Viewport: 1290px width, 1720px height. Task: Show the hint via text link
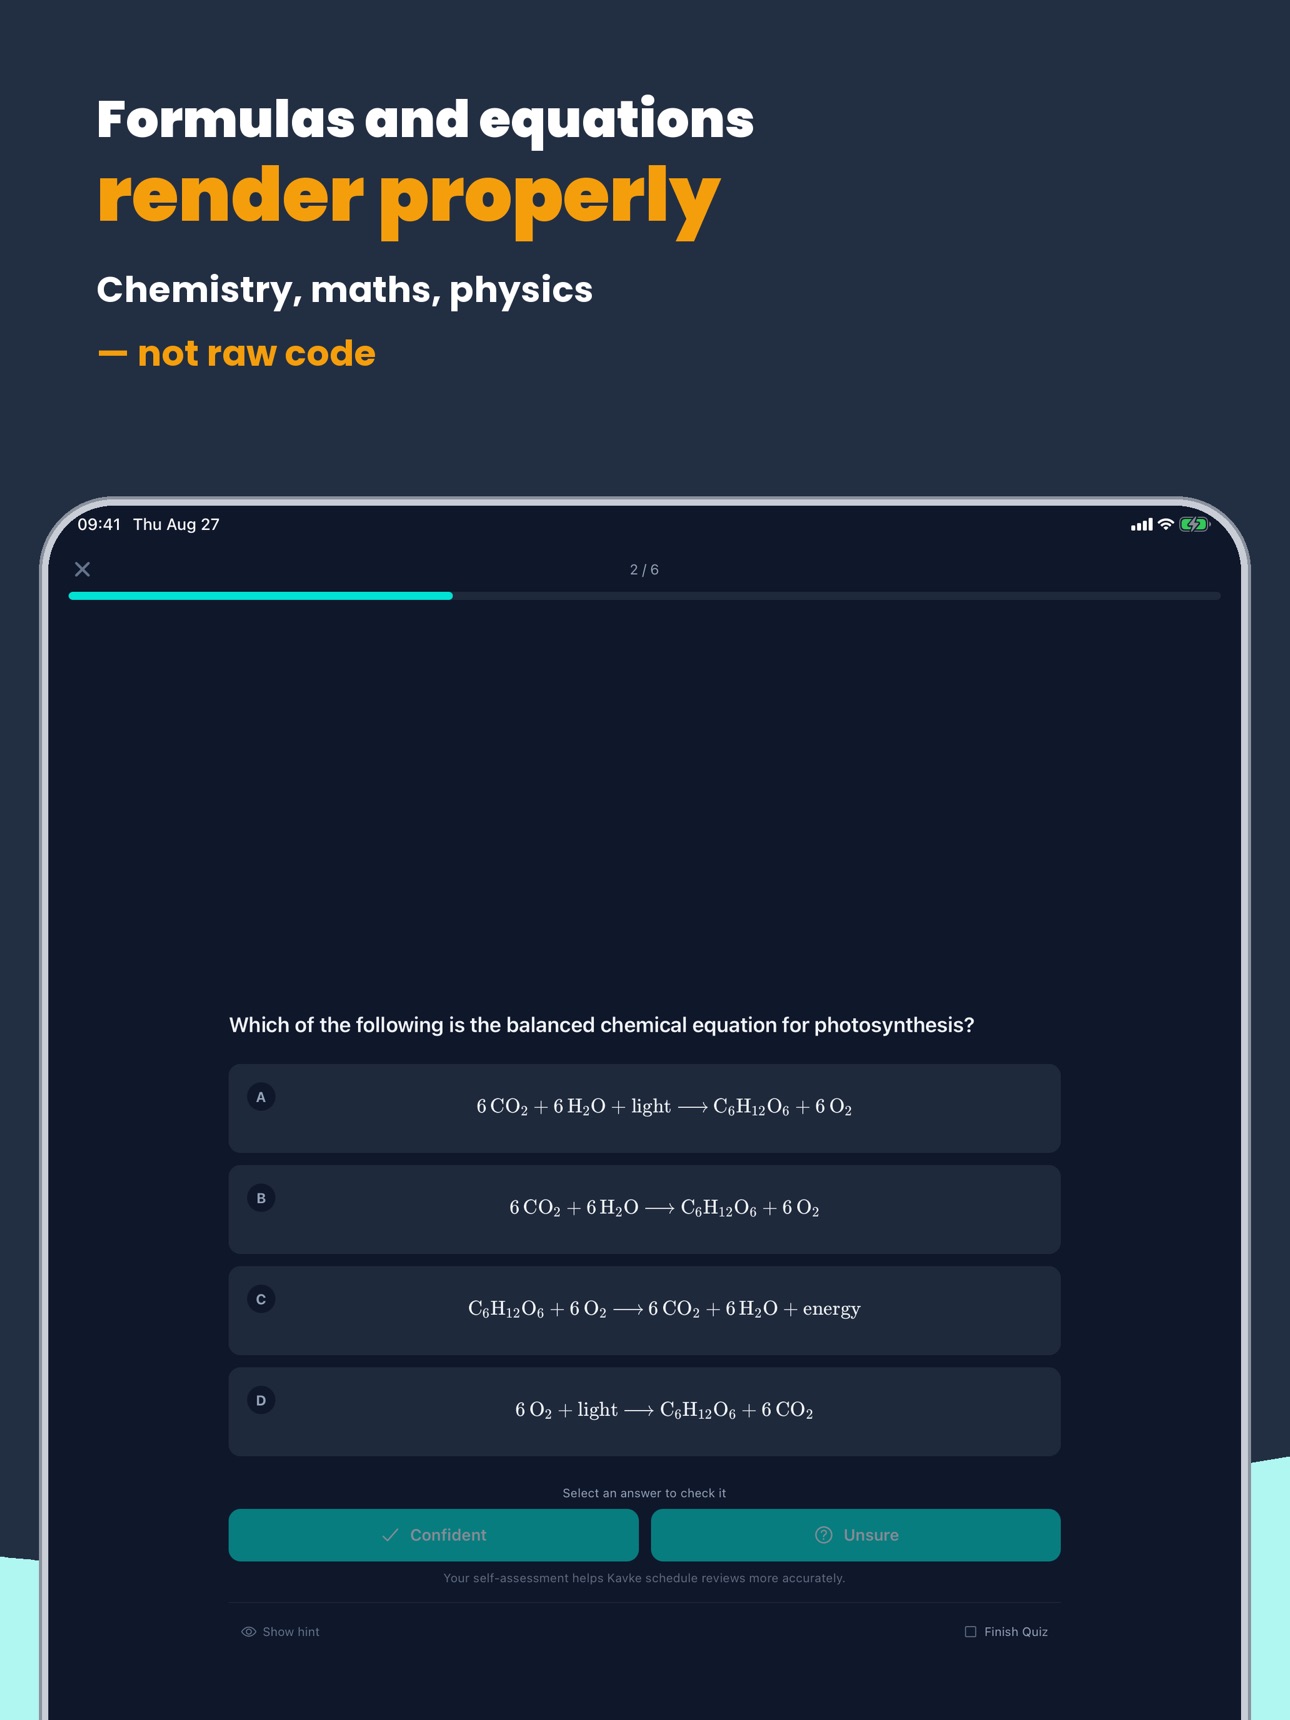click(291, 1631)
